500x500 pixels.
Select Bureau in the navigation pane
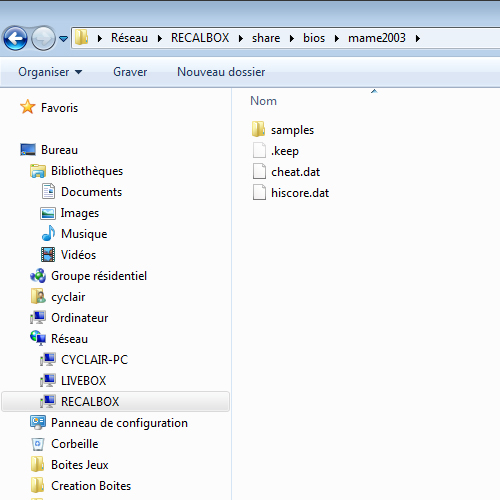(59, 150)
